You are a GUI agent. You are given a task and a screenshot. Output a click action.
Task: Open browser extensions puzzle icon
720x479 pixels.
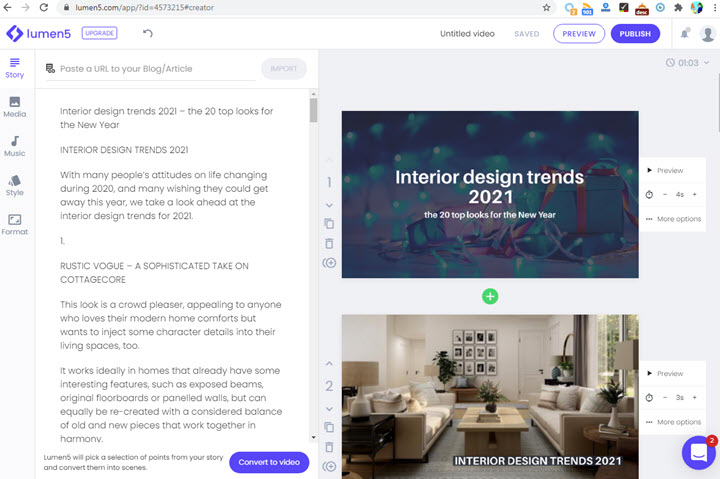pyautogui.click(x=678, y=7)
